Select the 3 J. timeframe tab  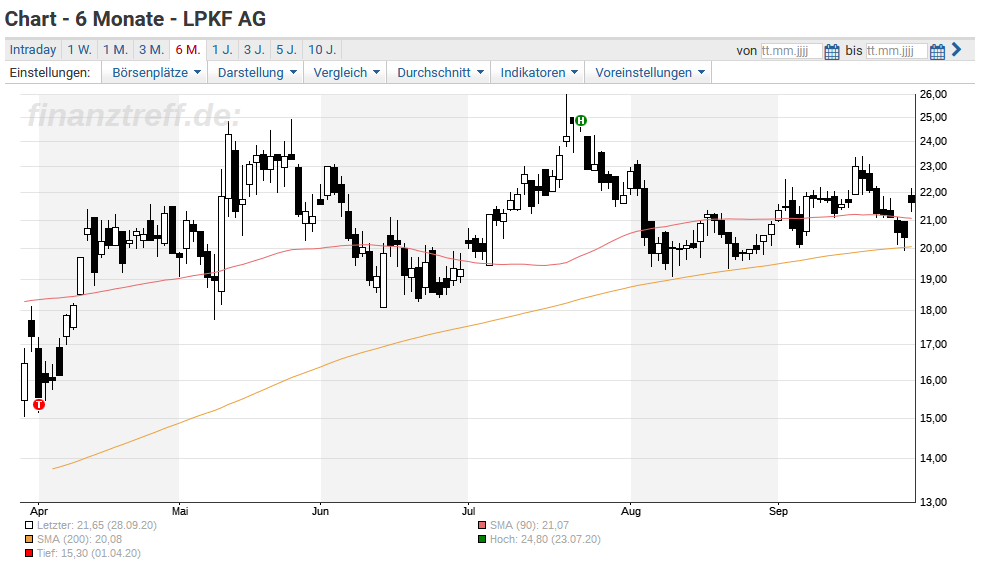coord(254,50)
